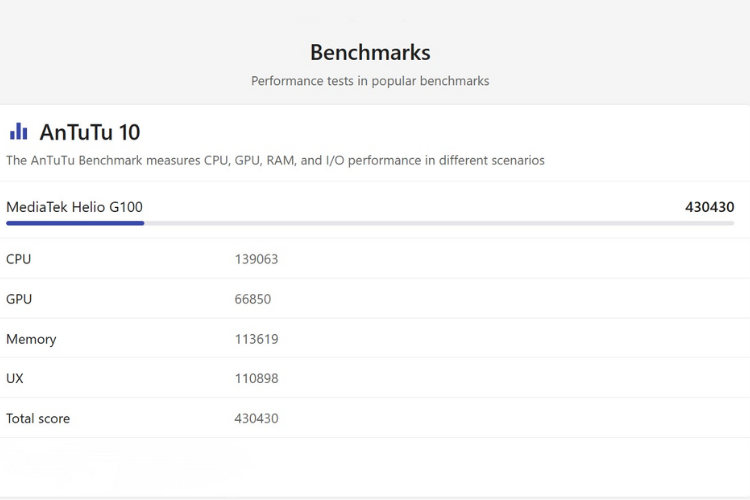This screenshot has width=750, height=500.
Task: Click the Total score value in table
Action: point(256,419)
